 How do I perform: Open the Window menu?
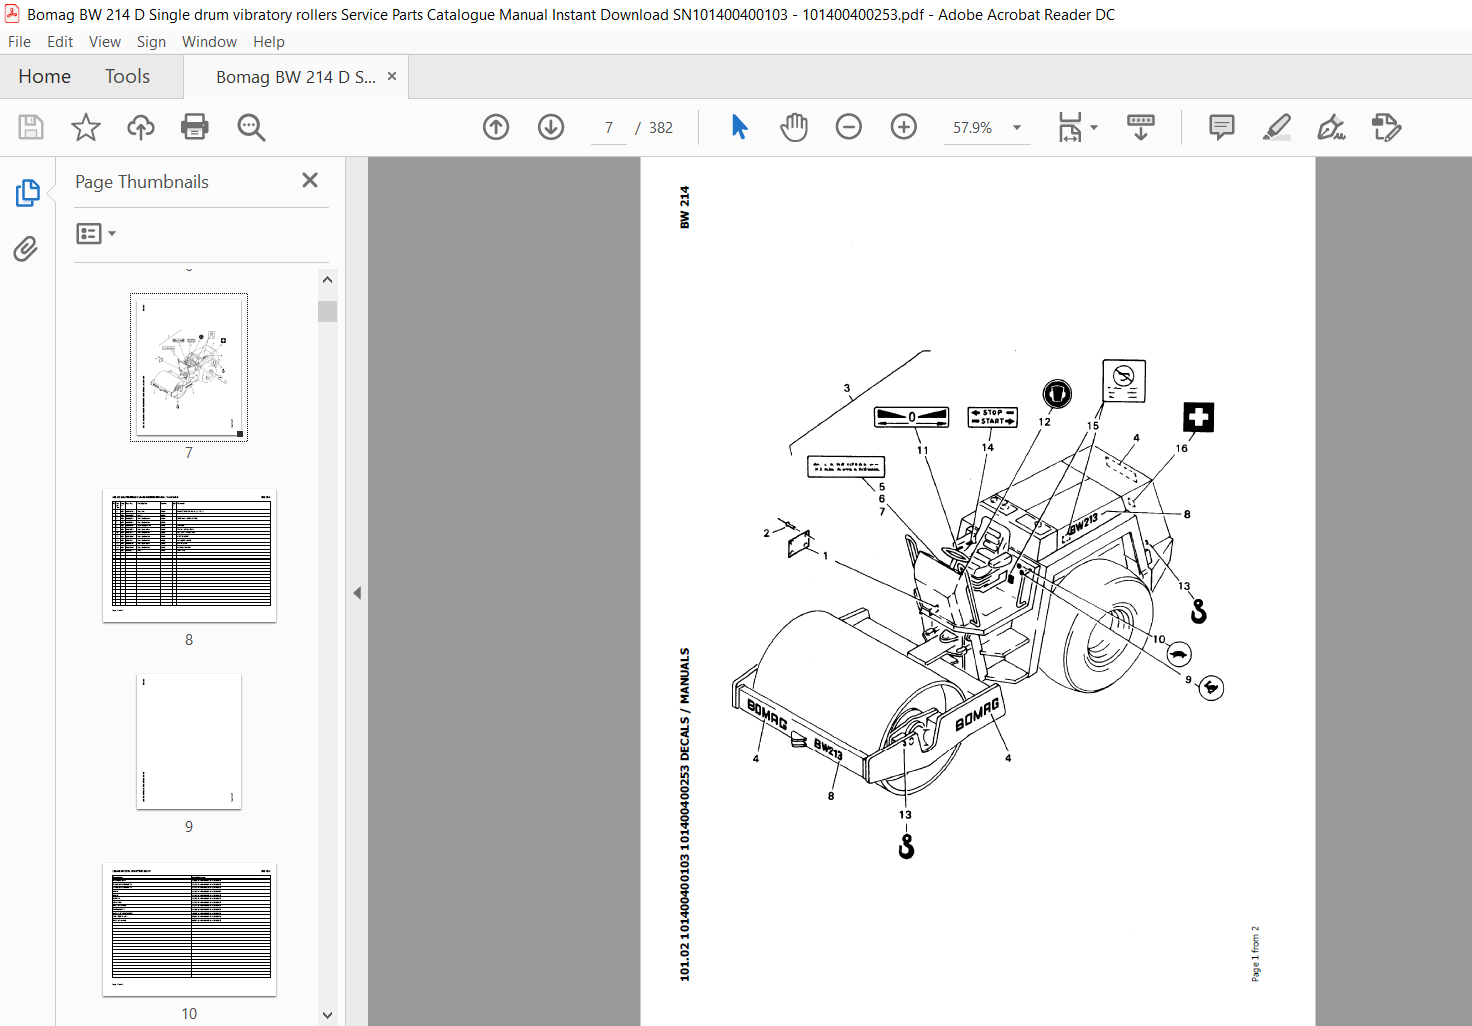[x=209, y=42]
